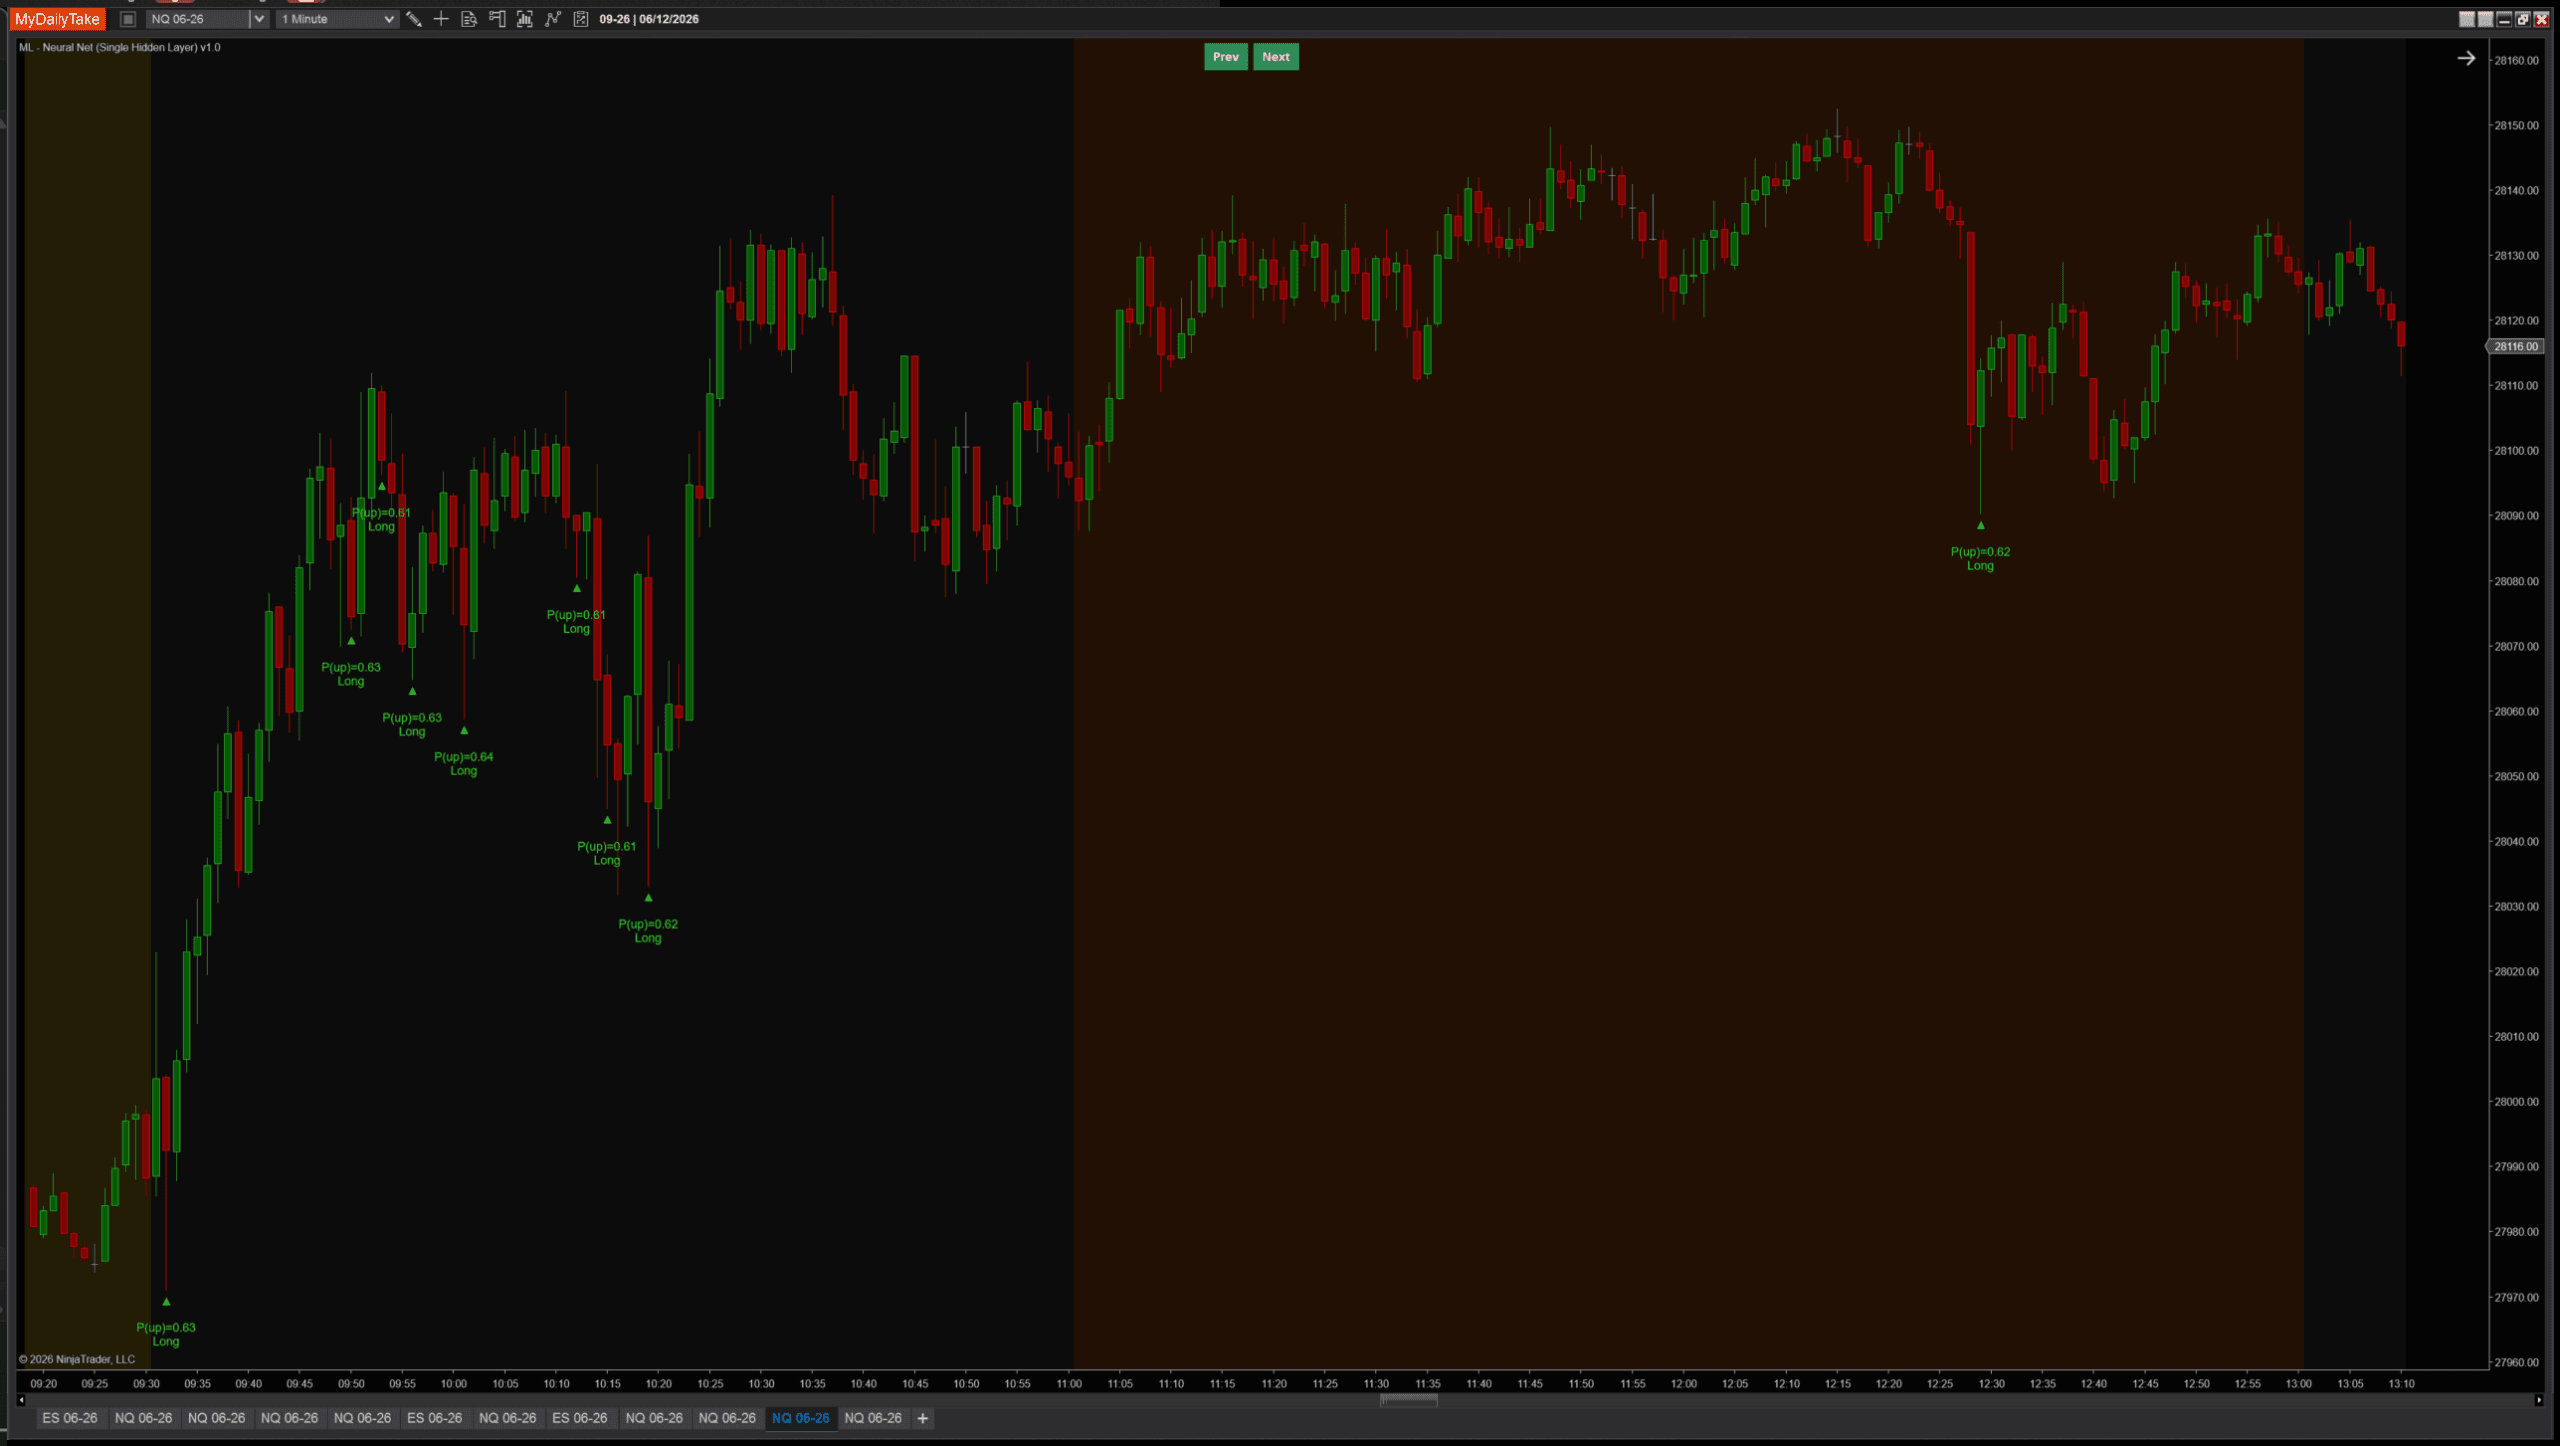Open the 1 Minute interval dropdown
This screenshot has width=2560, height=1446.
point(337,19)
